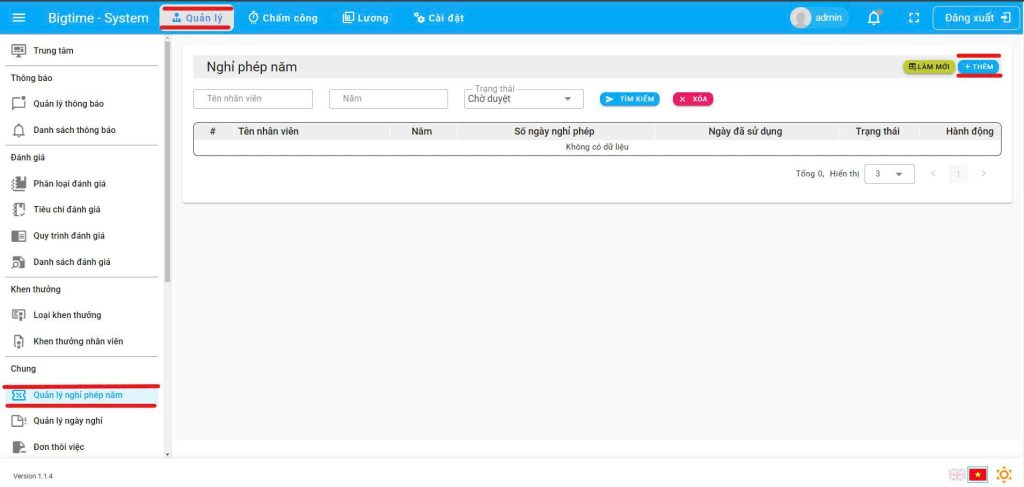This screenshot has width=1024, height=487.
Task: Expand the Trạng thái dropdown
Action: (525, 99)
